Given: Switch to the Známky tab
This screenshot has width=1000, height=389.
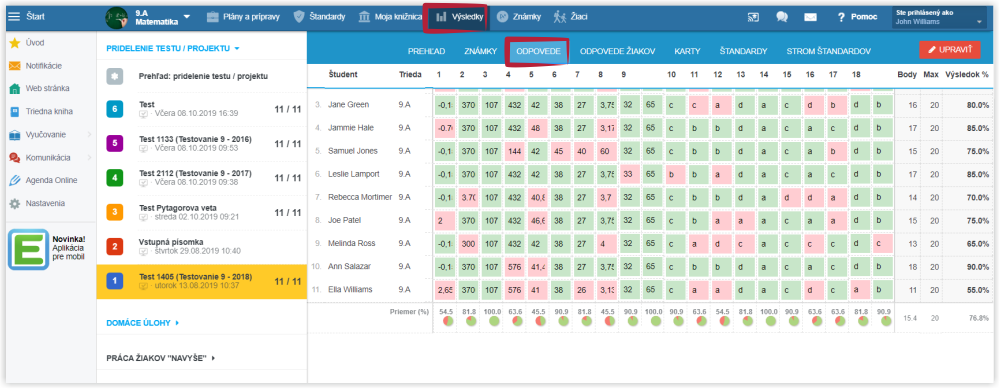Looking at the screenshot, I should click(480, 52).
